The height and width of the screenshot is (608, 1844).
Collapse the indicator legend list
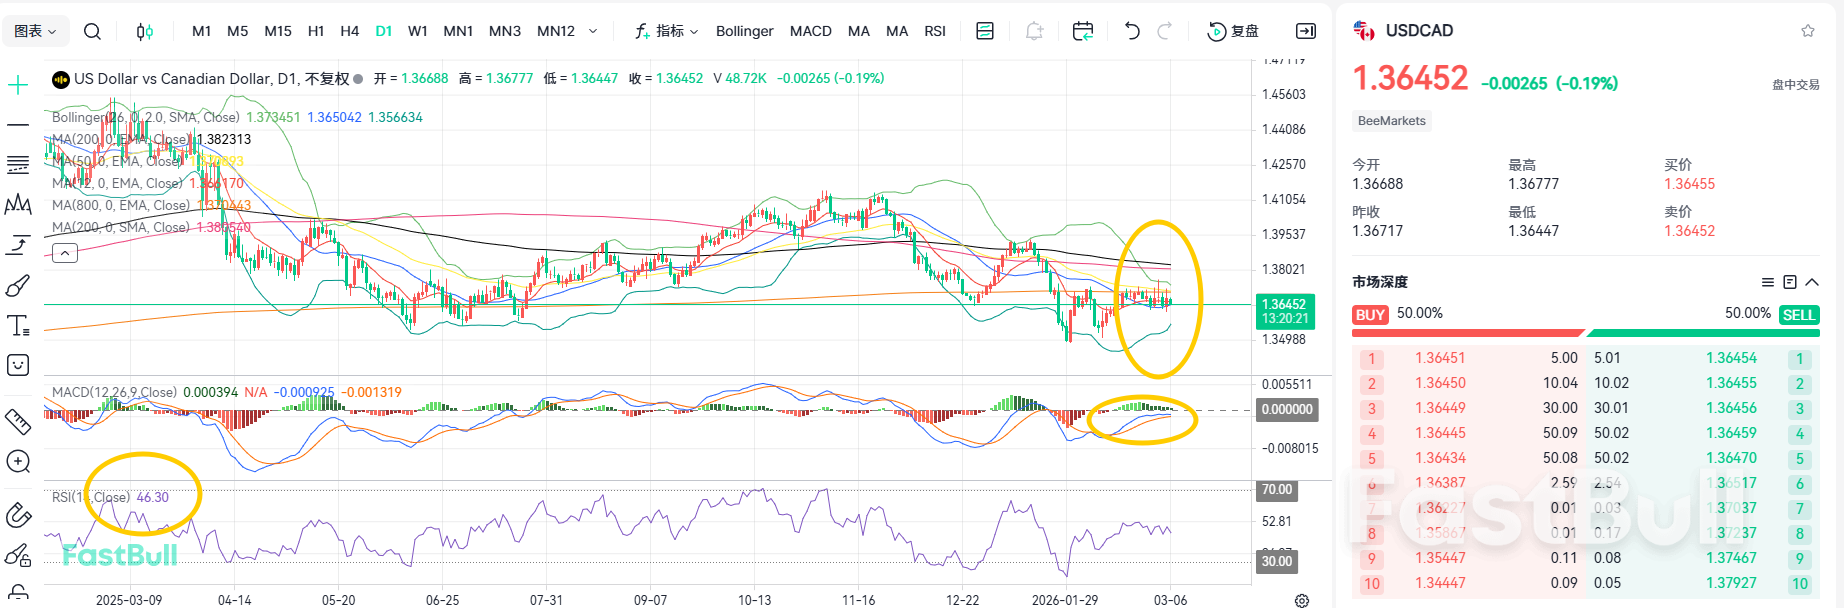[x=65, y=253]
